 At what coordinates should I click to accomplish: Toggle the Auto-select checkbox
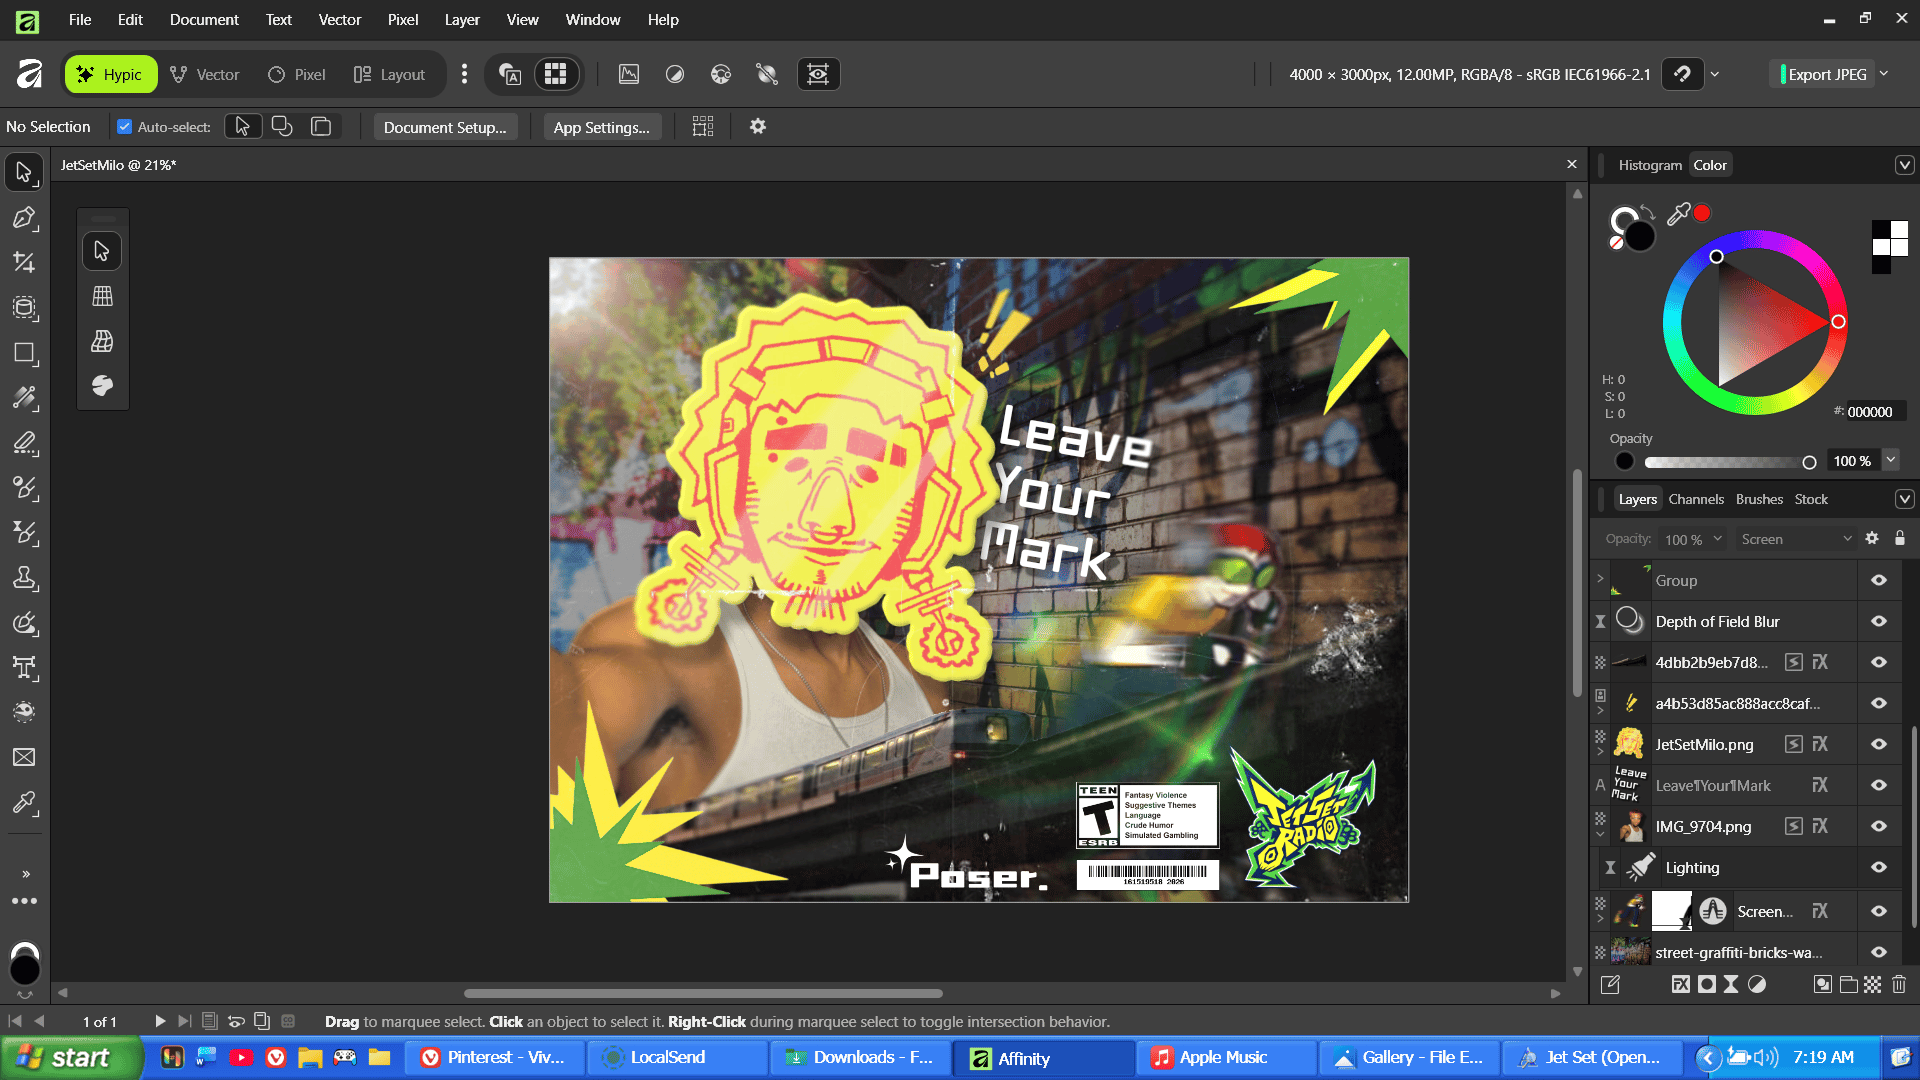tap(125, 127)
